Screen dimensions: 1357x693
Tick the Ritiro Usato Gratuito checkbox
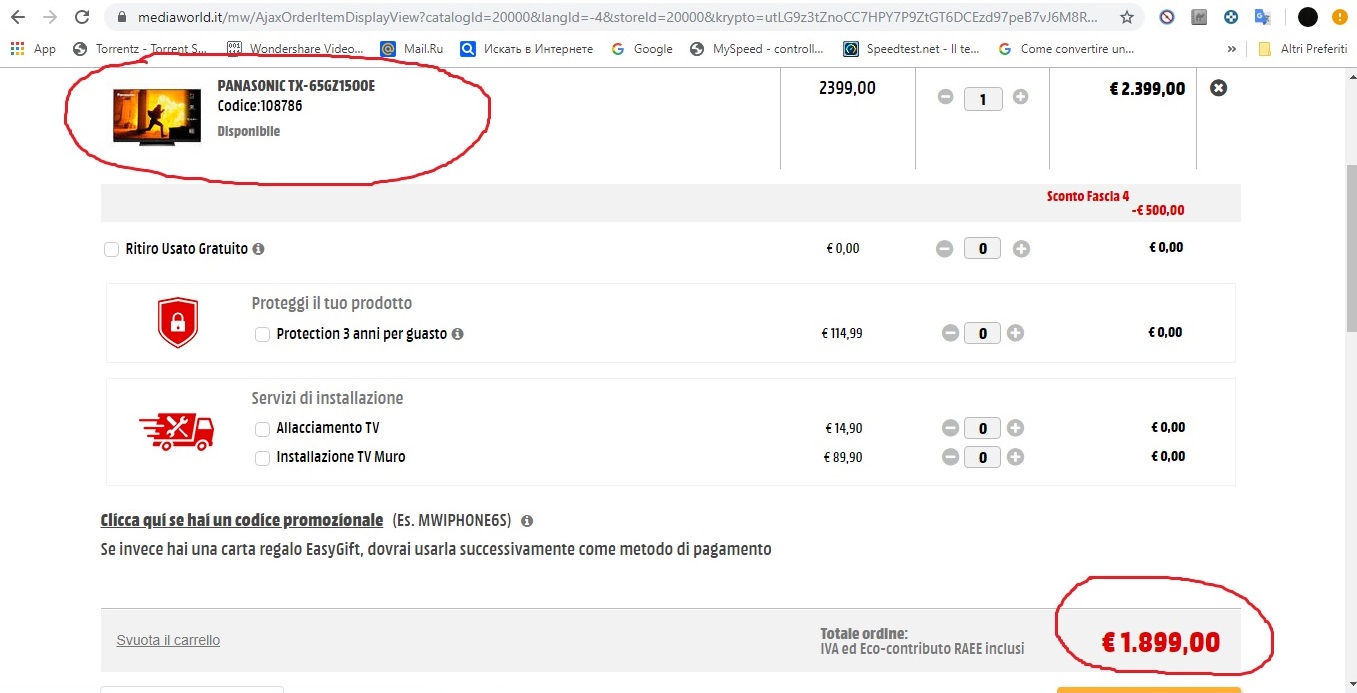click(x=112, y=249)
